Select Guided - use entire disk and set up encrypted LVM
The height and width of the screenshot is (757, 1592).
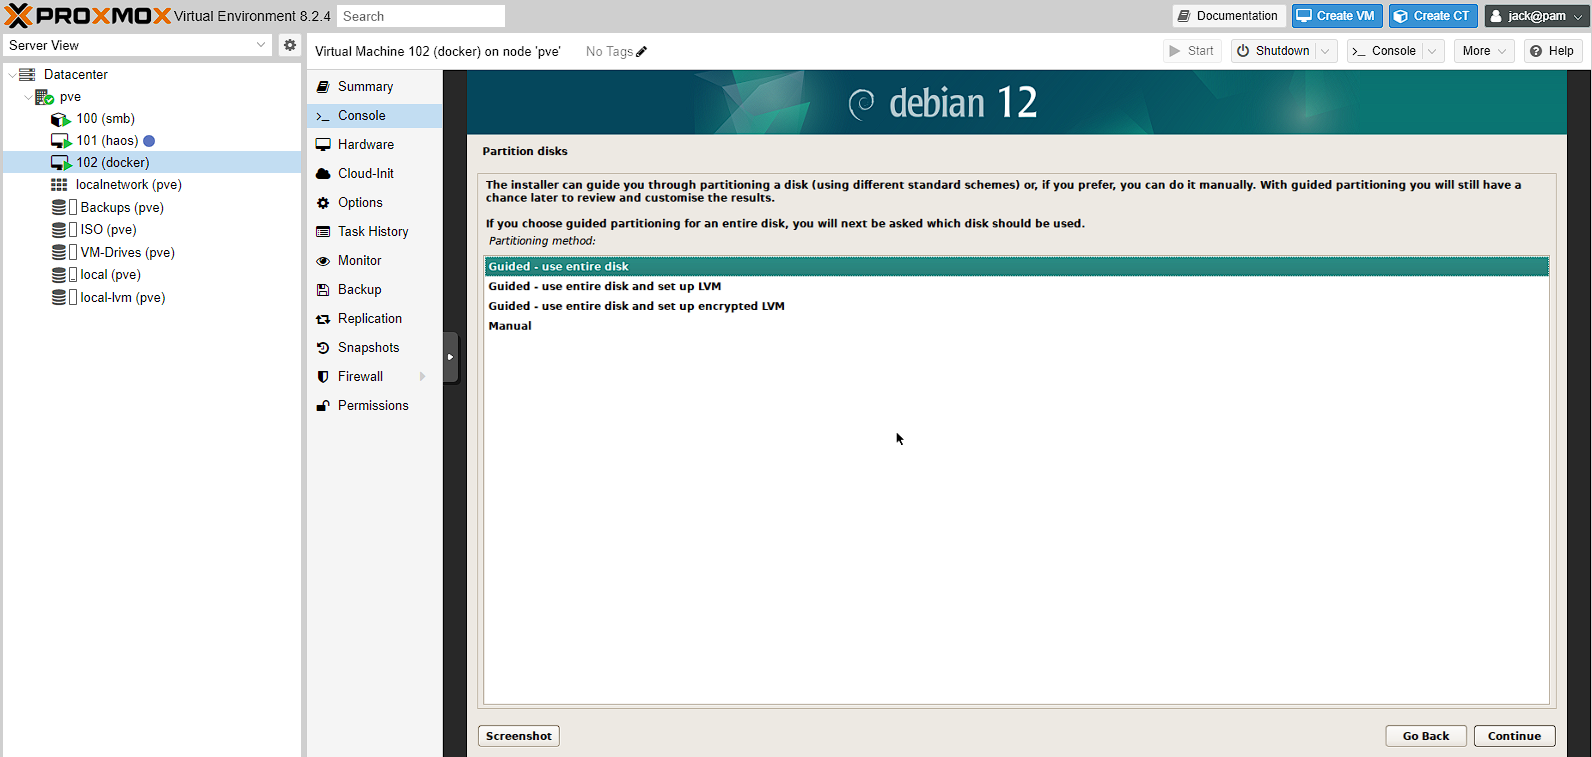[x=1016, y=306]
